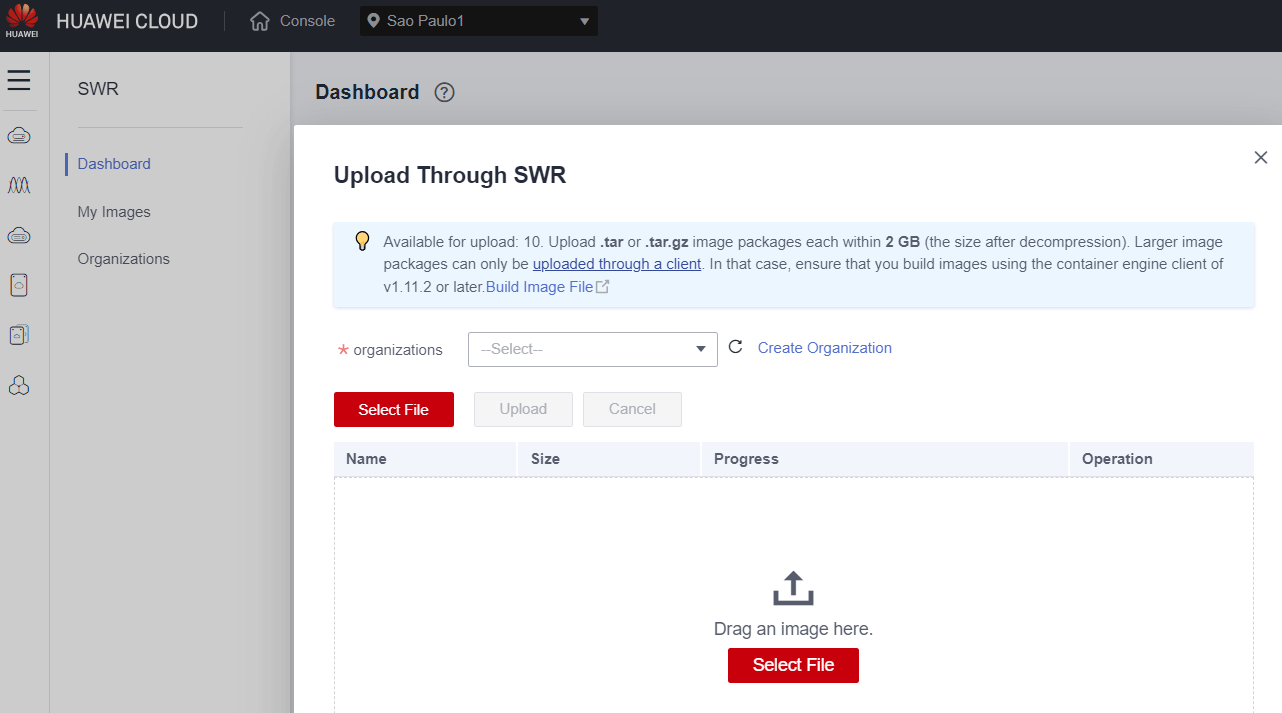Click the stacked images icon in sidebar
Viewport: 1282px width, 713px height.
point(19,334)
